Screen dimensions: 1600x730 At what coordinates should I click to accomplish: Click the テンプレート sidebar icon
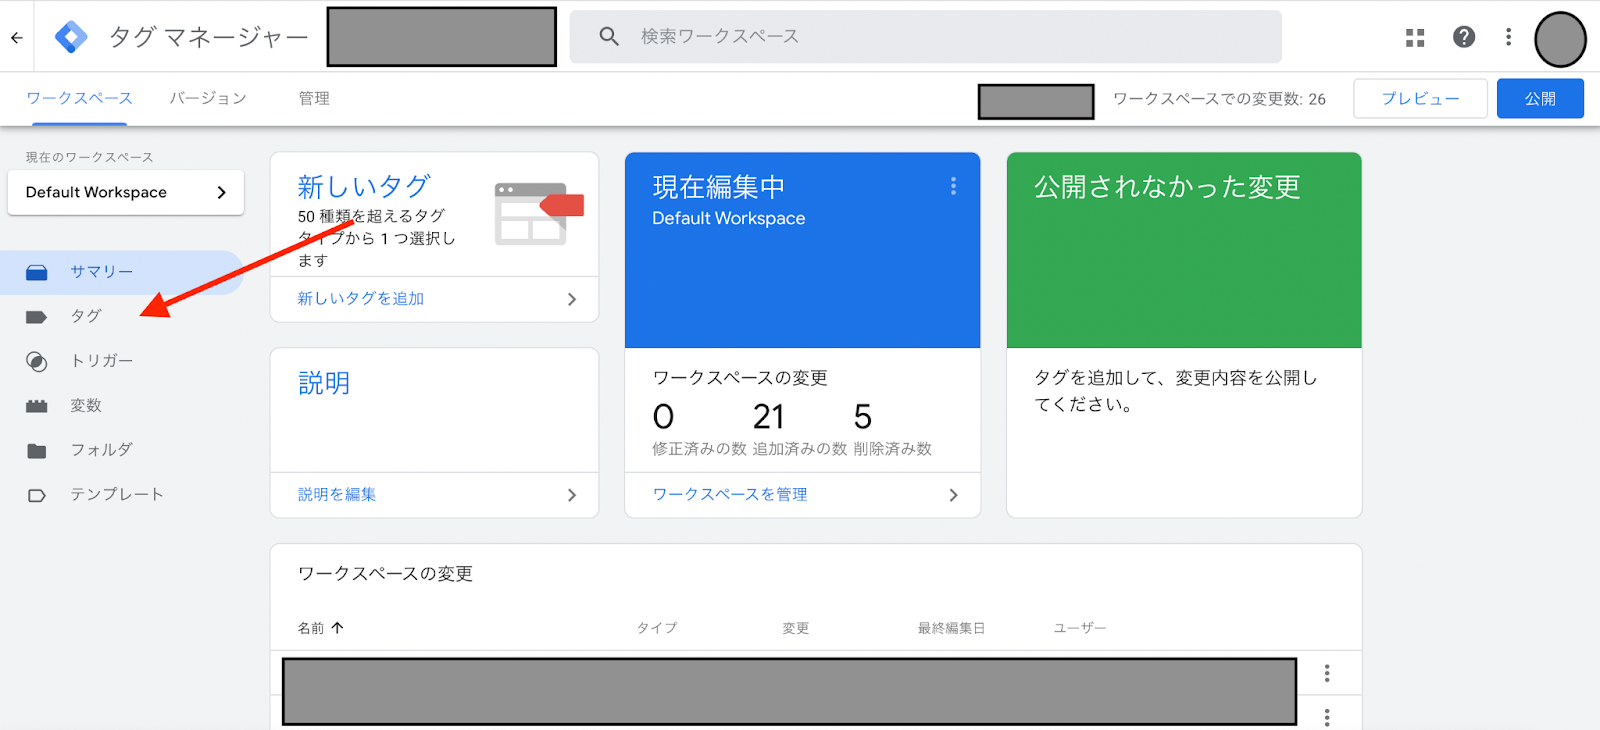tap(37, 495)
